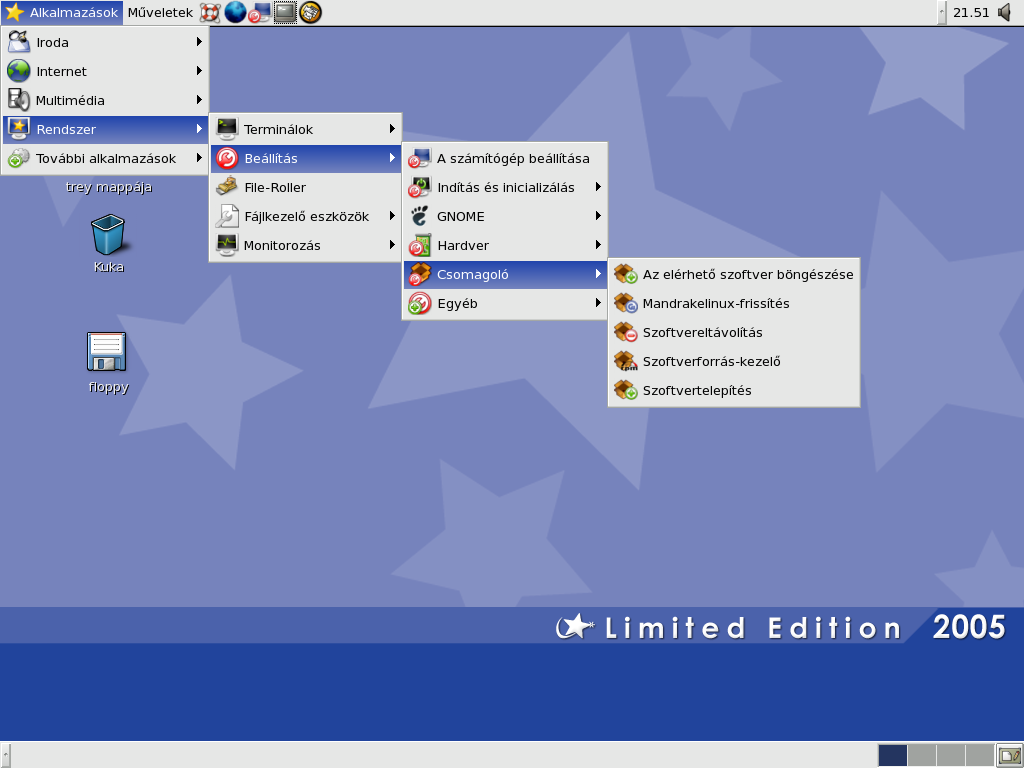Select the Rendszer menu entry
The width and height of the screenshot is (1024, 768).
105,129
